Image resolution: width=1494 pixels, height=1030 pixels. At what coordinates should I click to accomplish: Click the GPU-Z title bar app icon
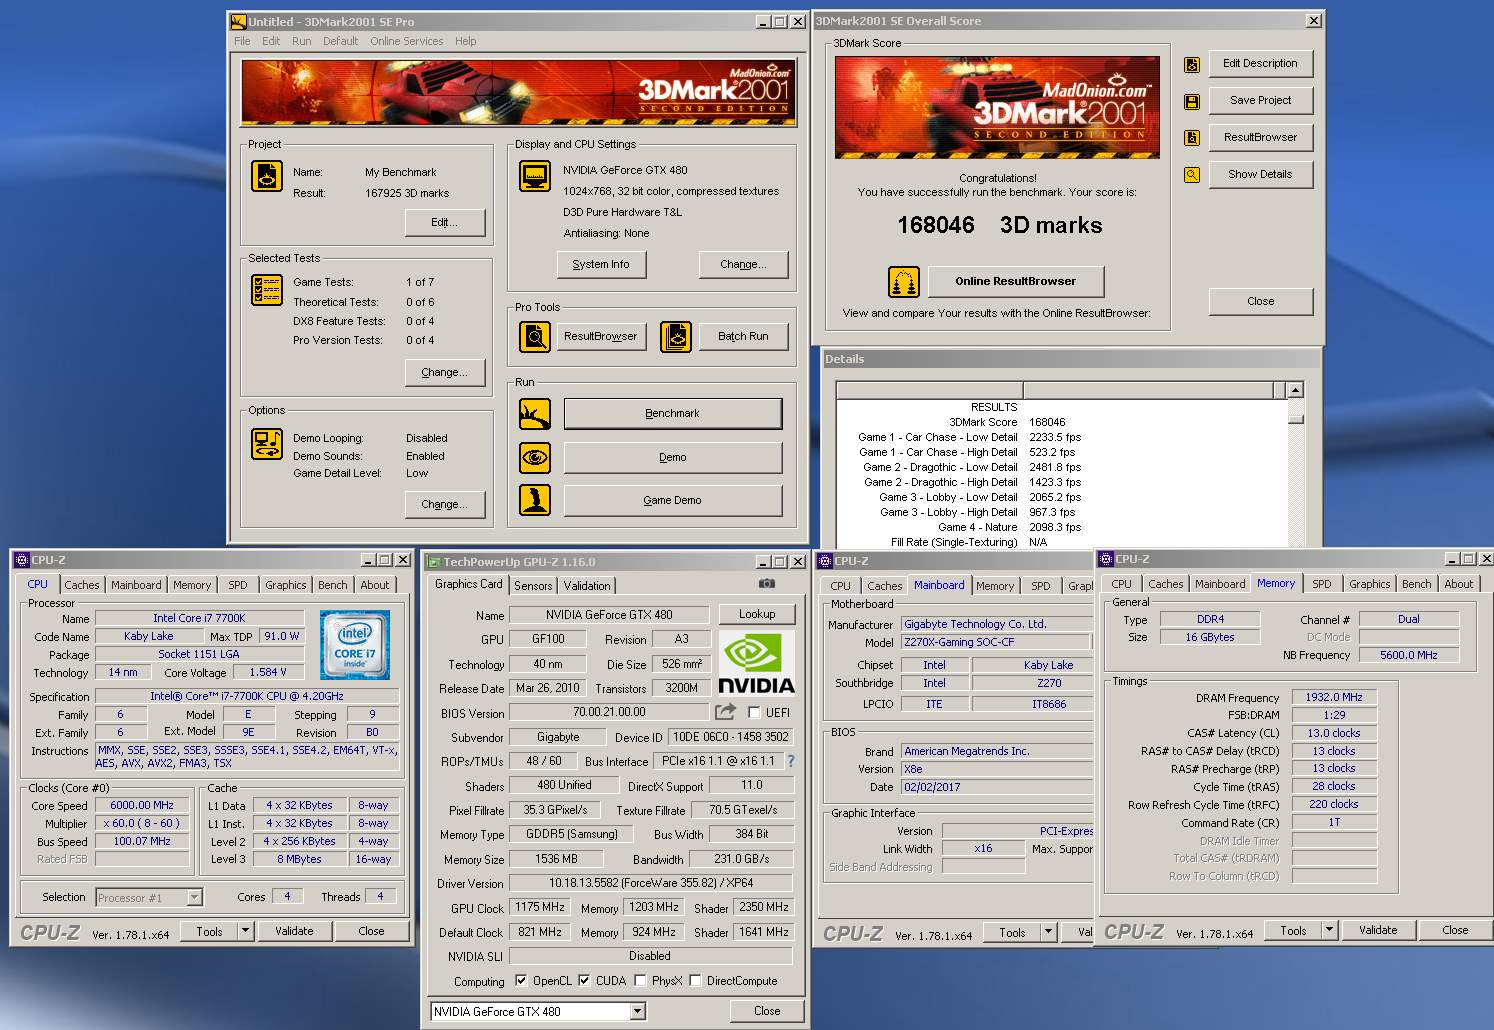pyautogui.click(x=433, y=562)
